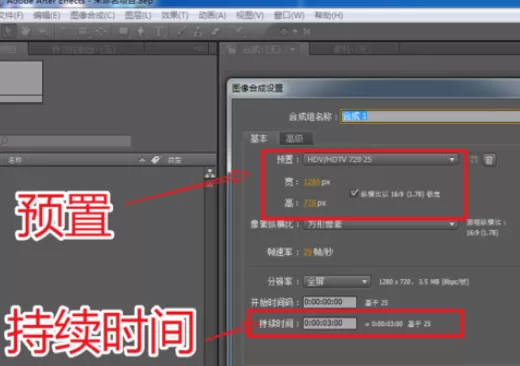Screen dimensions: 520x366
Task: Click the frame rate value 25
Action: coord(307,252)
